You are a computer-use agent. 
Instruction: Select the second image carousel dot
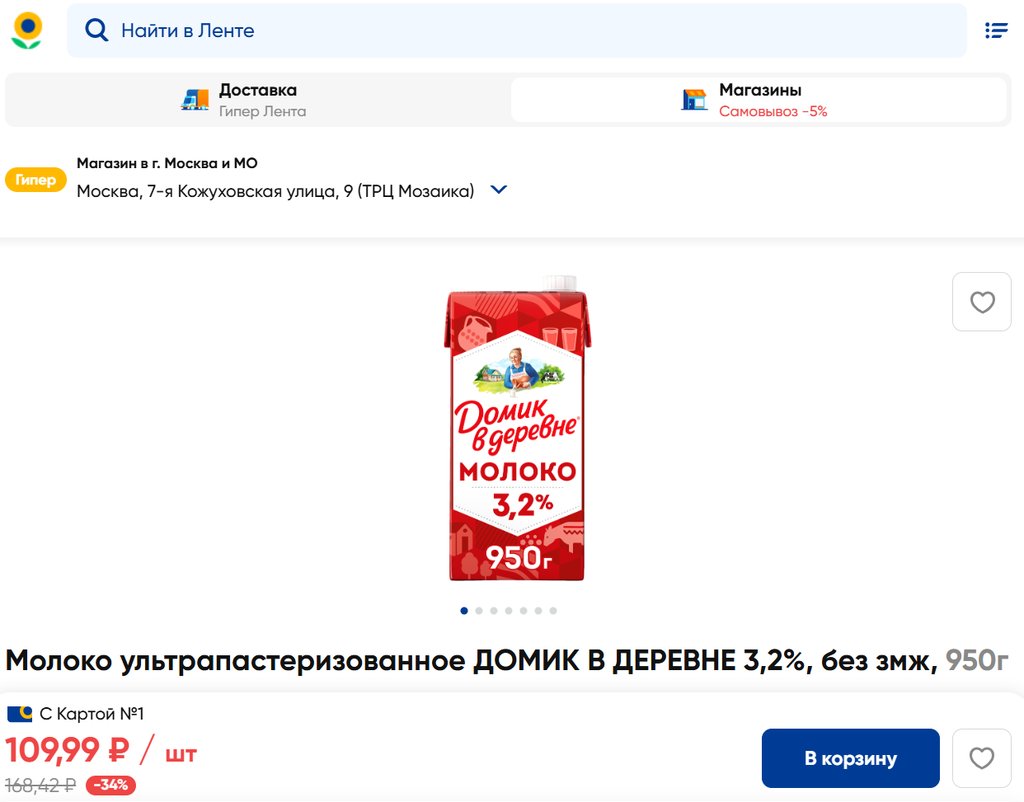coord(479,611)
